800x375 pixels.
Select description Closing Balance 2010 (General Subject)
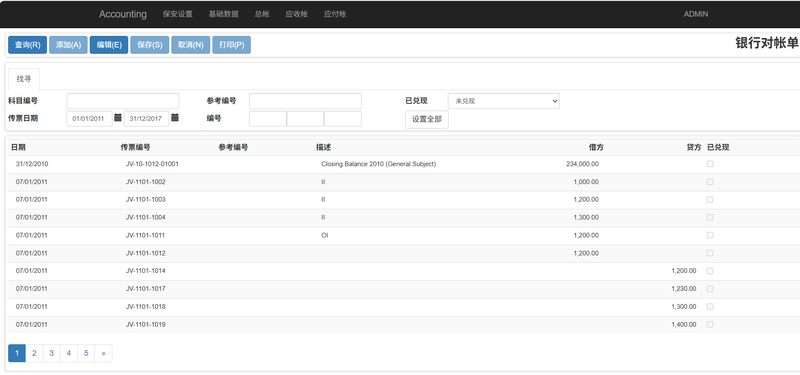pyautogui.click(x=379, y=164)
